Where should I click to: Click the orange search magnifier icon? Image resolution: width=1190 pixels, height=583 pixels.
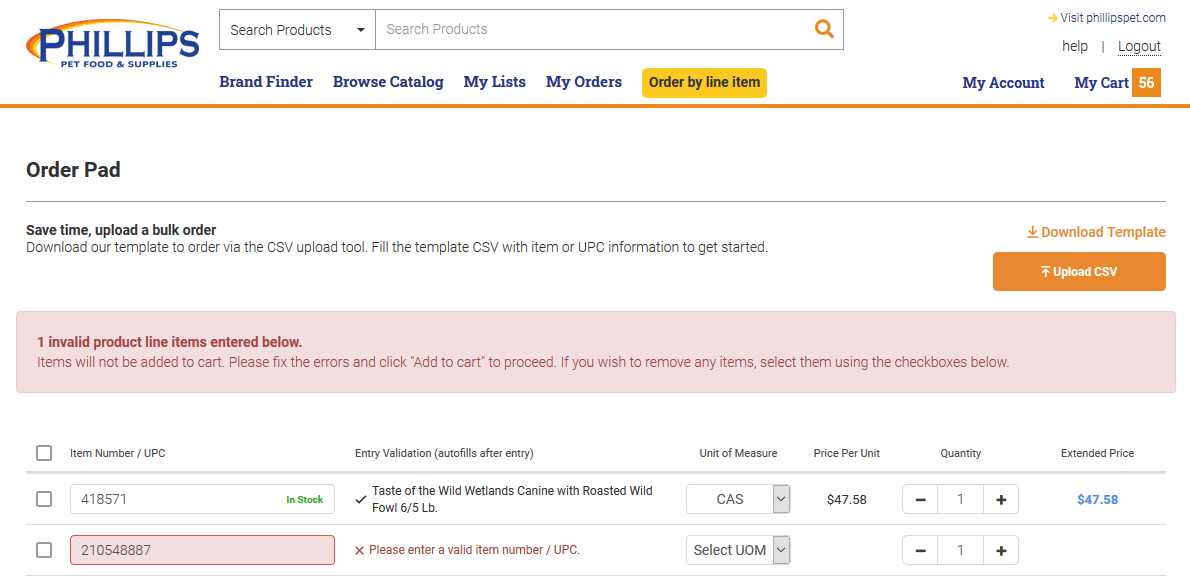point(824,29)
